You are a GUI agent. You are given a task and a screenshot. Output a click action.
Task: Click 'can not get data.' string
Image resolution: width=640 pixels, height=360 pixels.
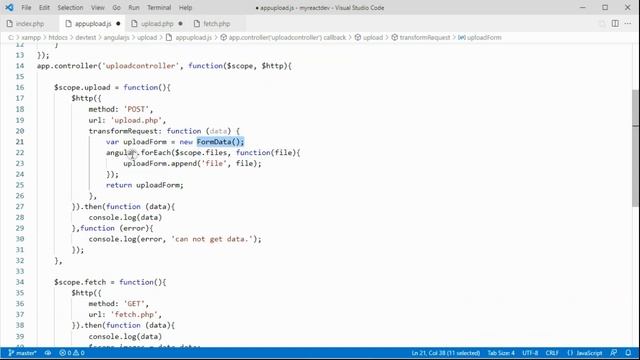(212, 239)
